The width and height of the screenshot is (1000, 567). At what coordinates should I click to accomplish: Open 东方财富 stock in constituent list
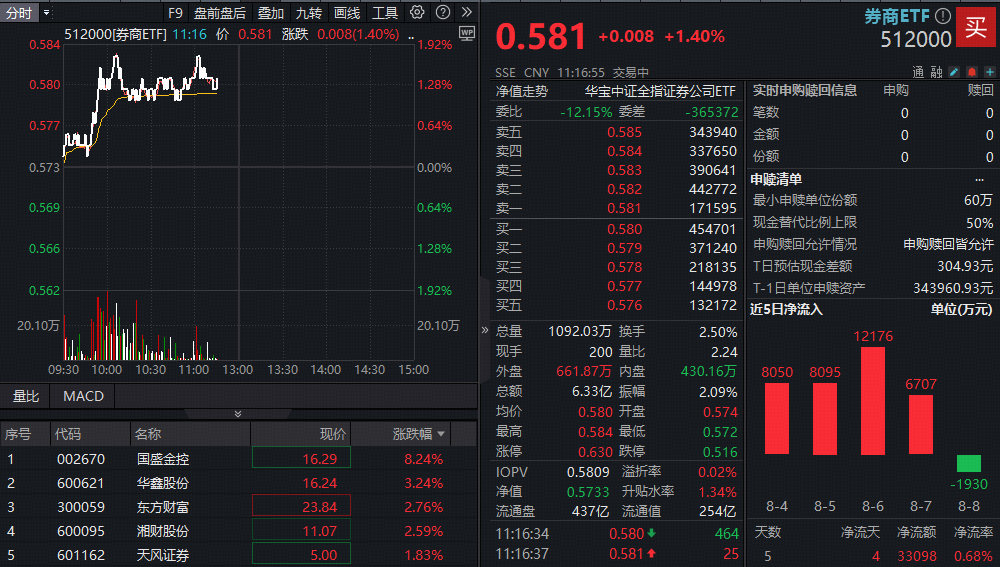162,507
